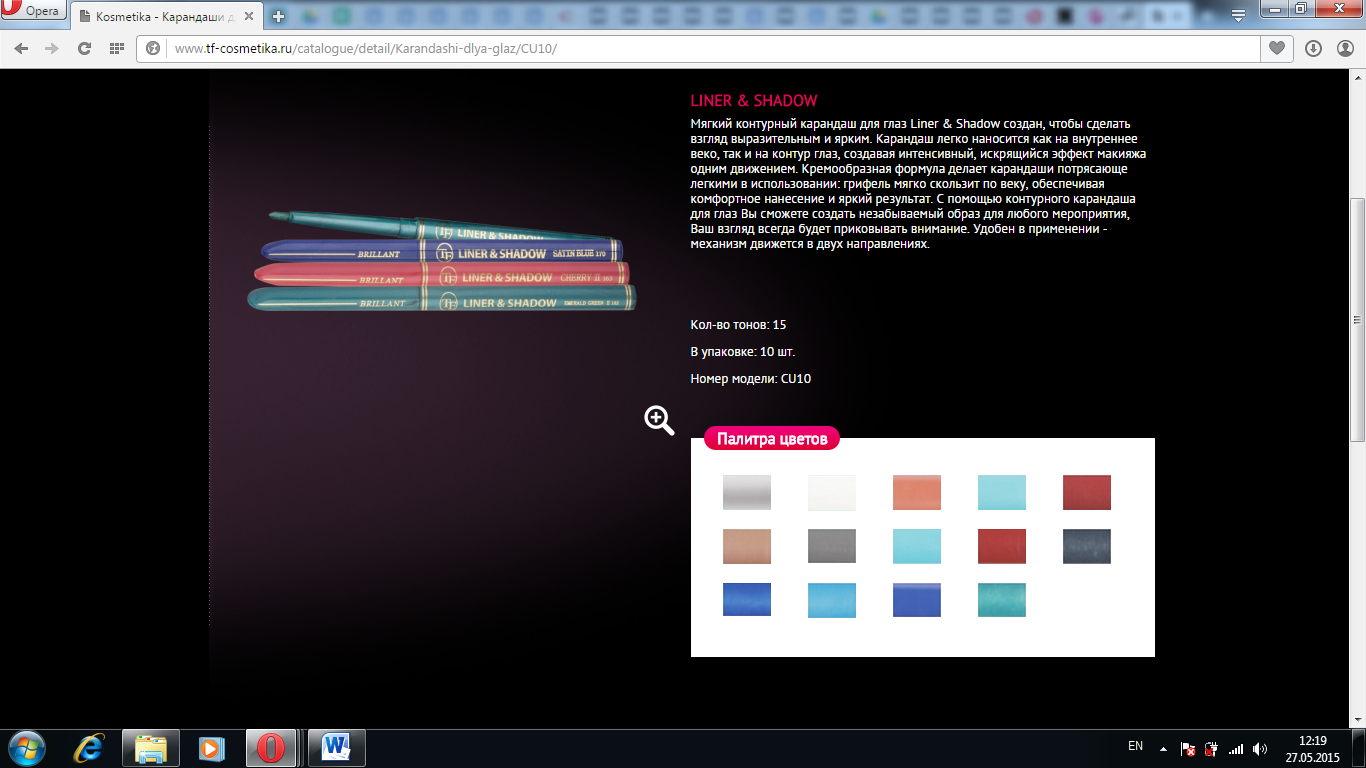Screen dimensions: 1366x768
Task: Select the text Номер модели: CU10
Action: click(750, 379)
